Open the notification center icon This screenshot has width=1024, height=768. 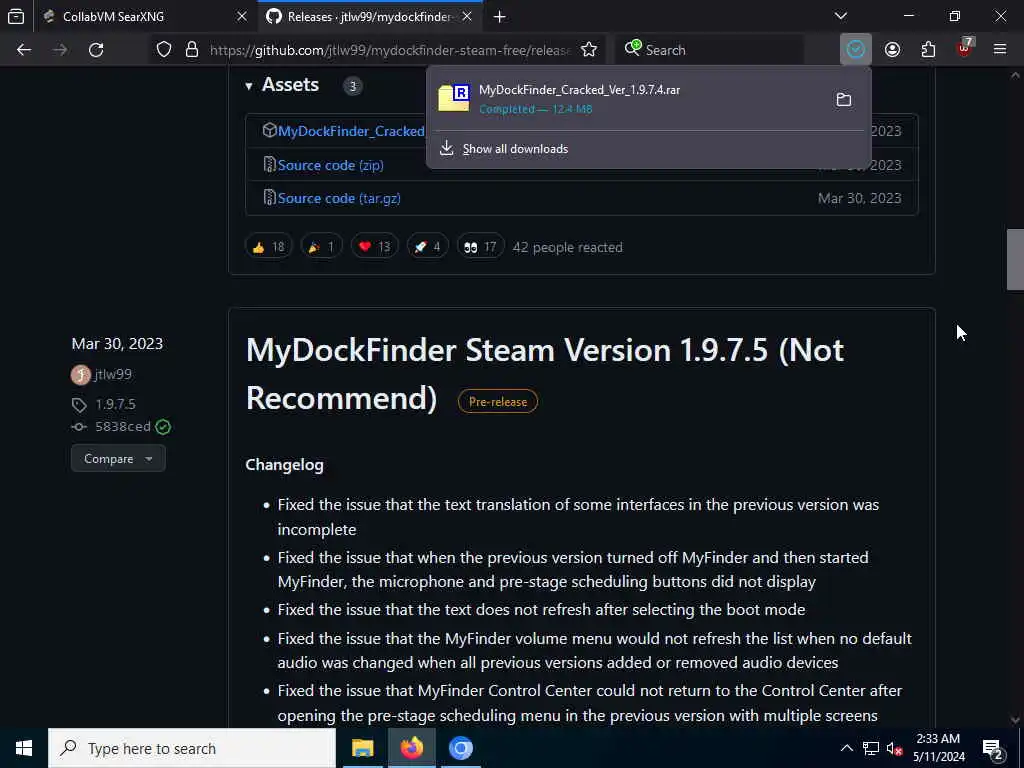(992, 749)
